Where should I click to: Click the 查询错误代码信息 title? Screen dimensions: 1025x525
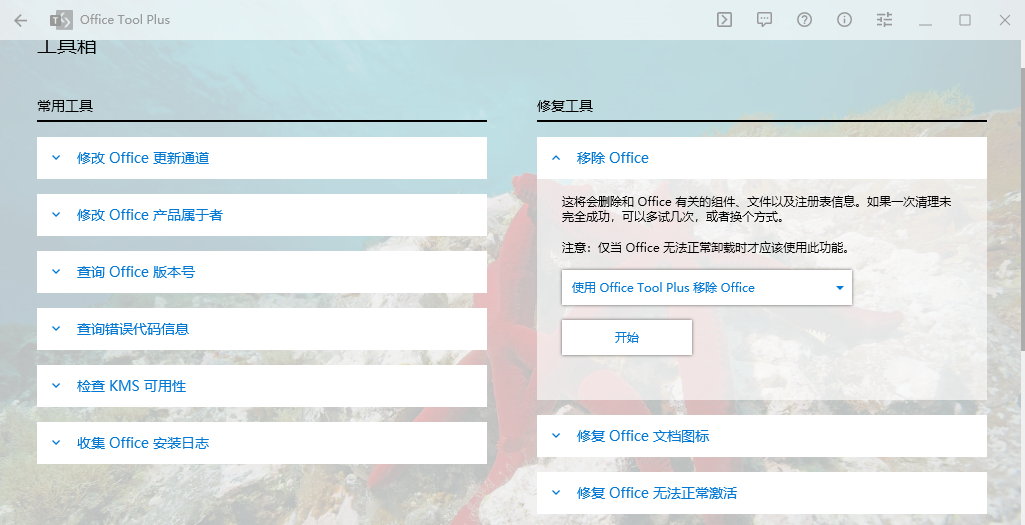(133, 329)
